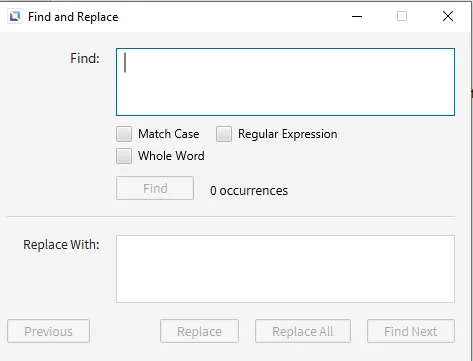Click the "0 occurrences" status text
Screen dimensions: 473x361
[249, 191]
